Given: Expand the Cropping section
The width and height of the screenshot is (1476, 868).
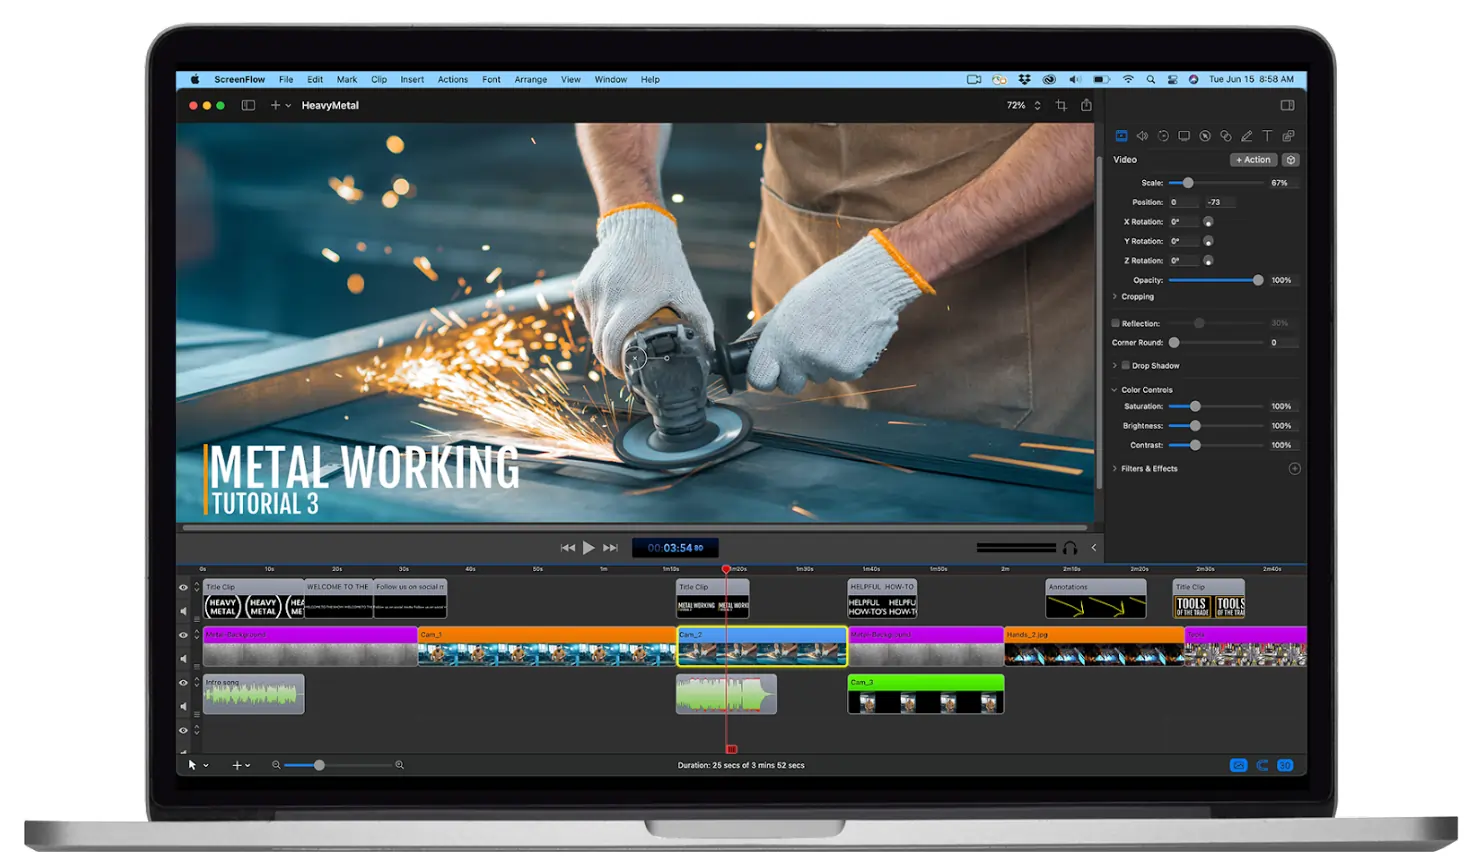Looking at the screenshot, I should point(1116,296).
